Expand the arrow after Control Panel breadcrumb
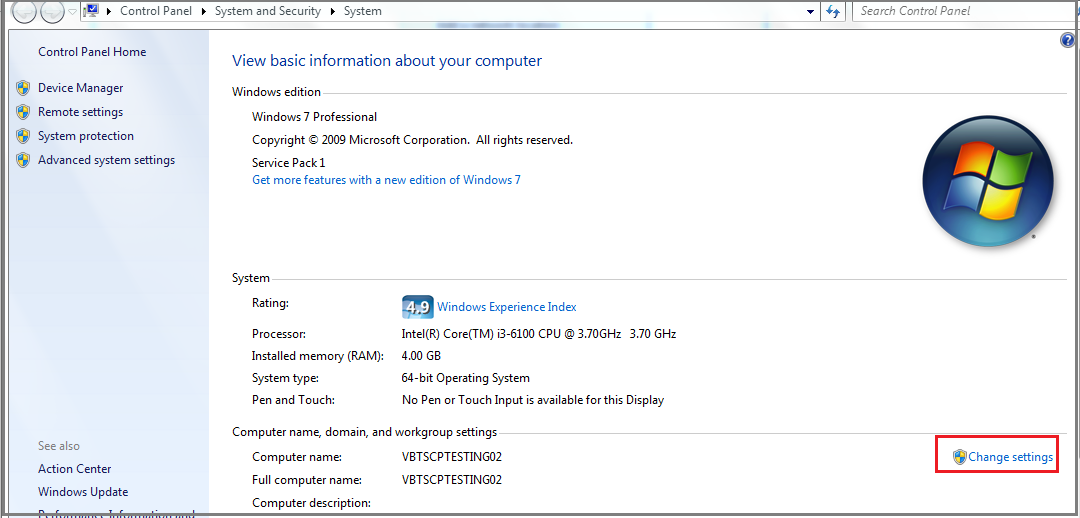This screenshot has width=1080, height=518. click(x=202, y=12)
